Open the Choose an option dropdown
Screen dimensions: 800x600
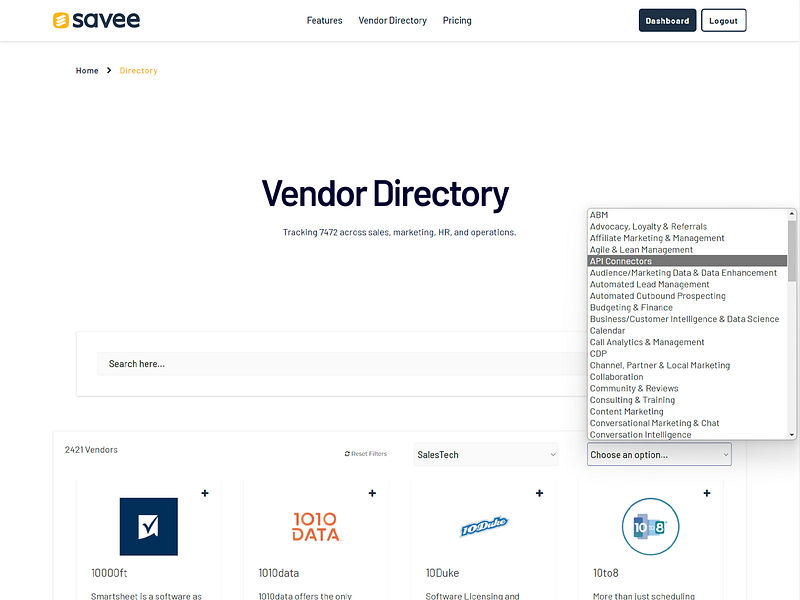point(659,455)
